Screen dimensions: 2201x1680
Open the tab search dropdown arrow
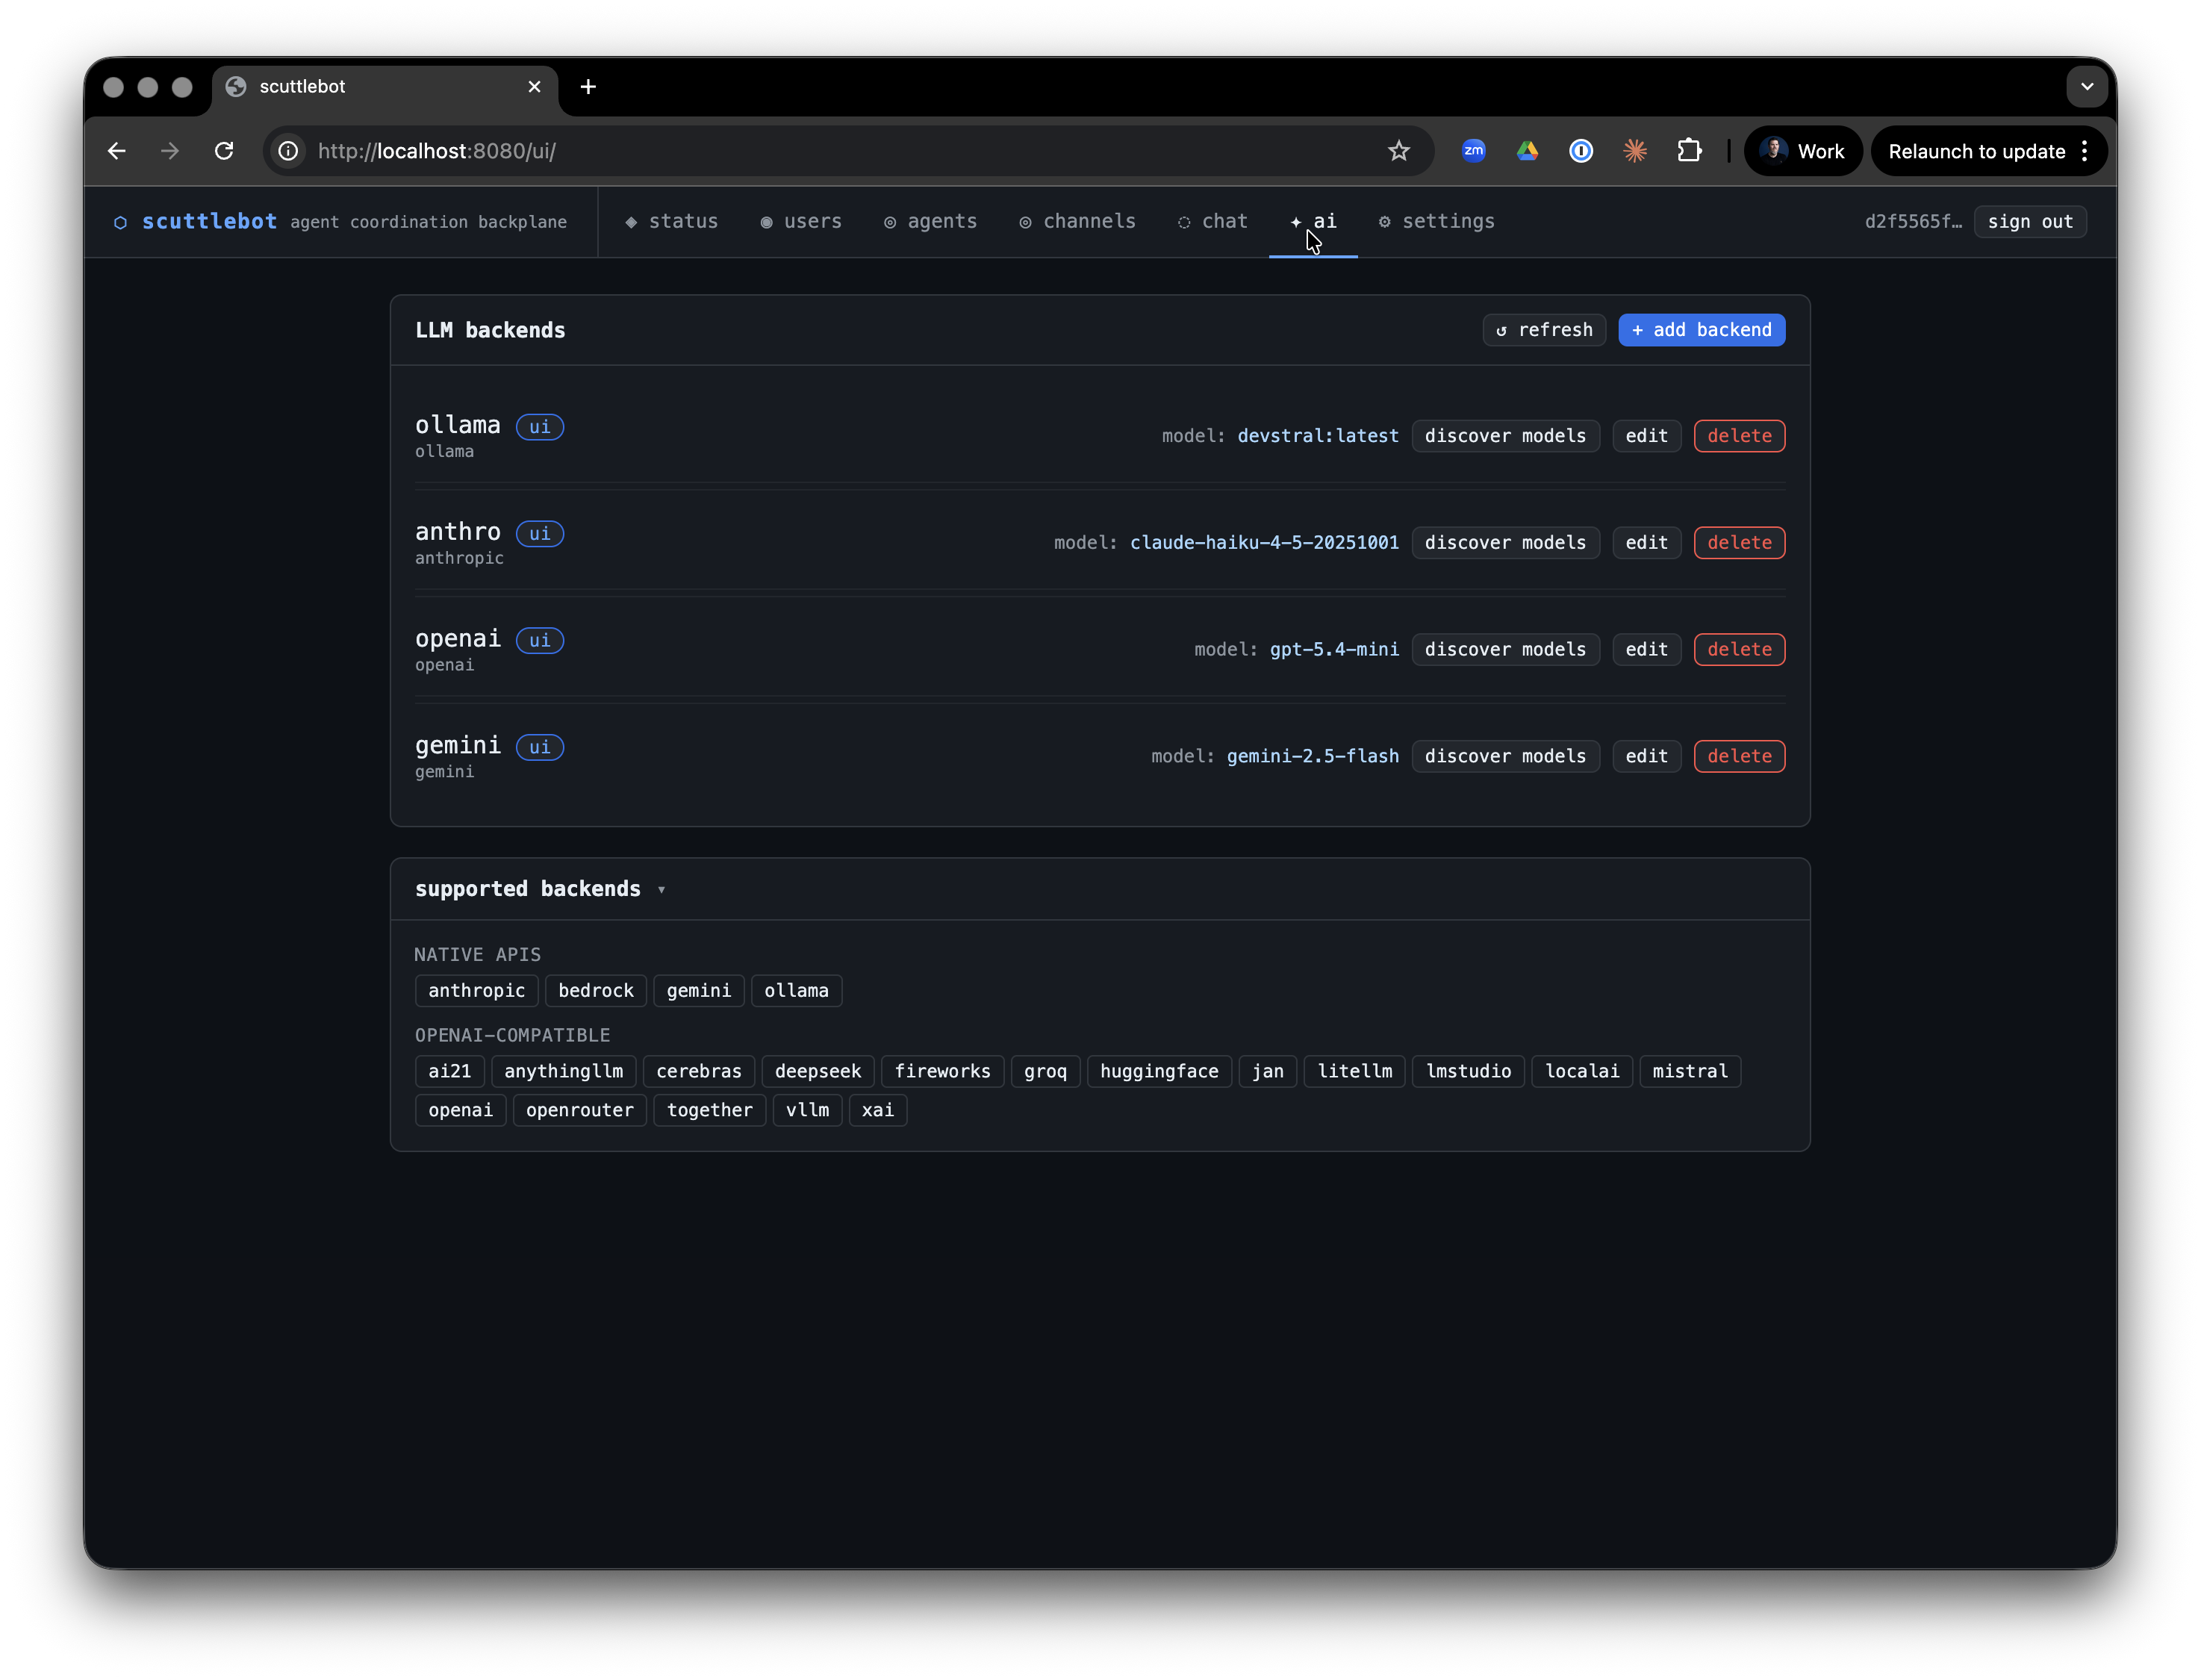point(2086,87)
